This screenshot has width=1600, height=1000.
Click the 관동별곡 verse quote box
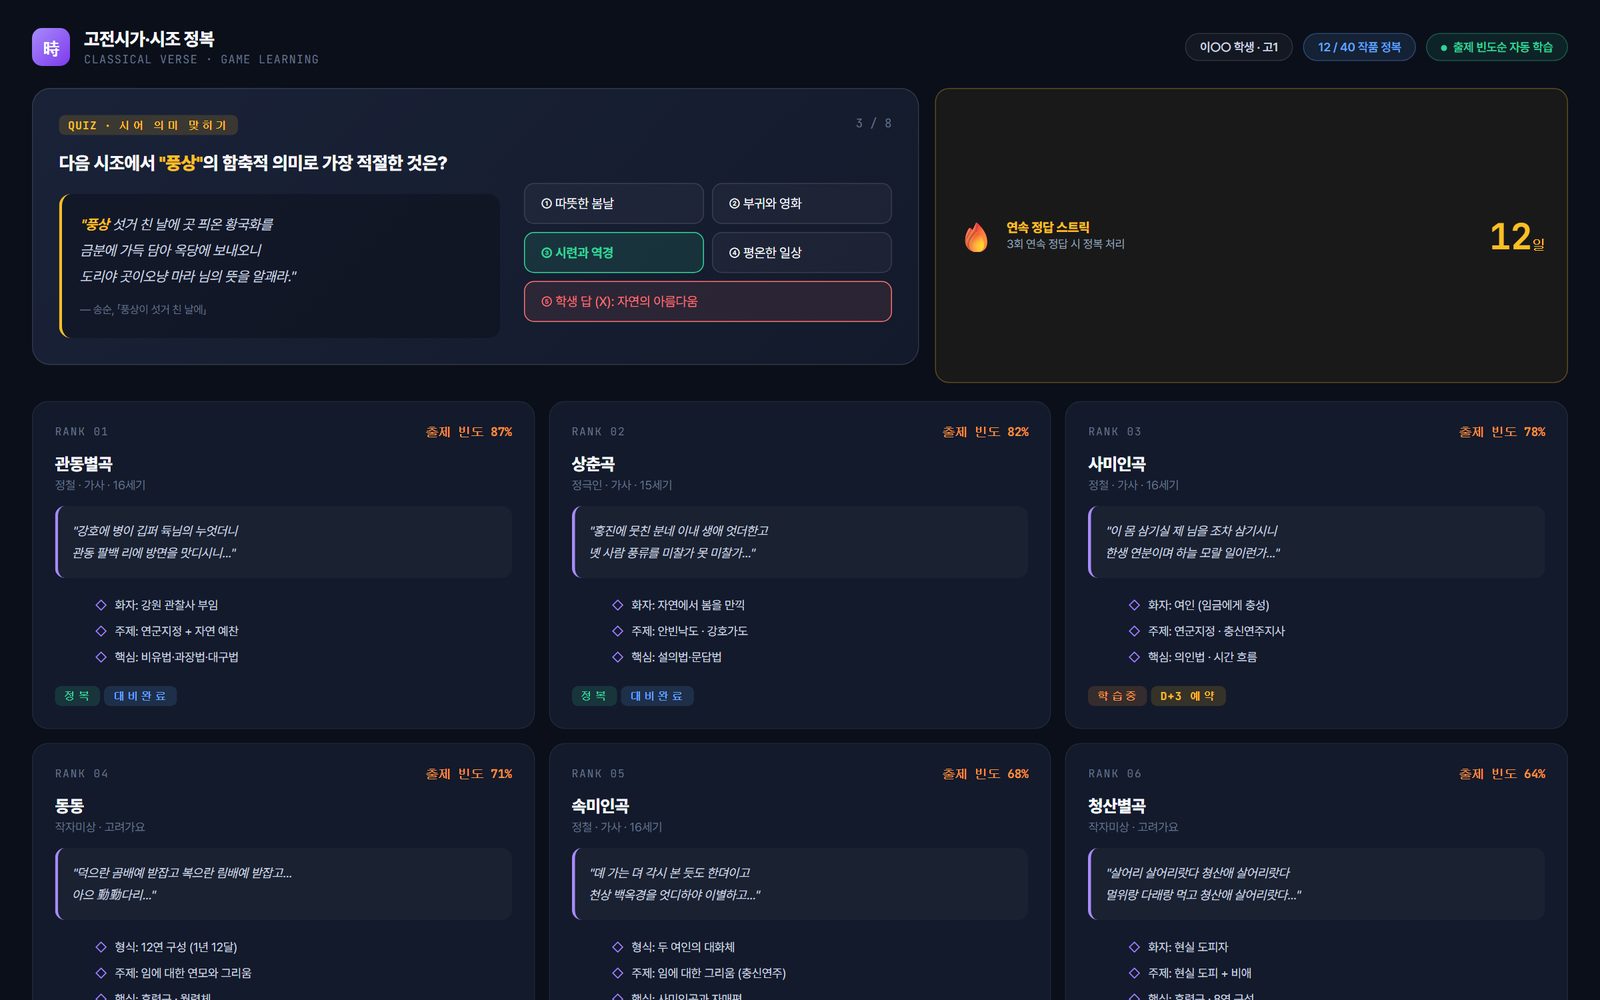pos(283,542)
